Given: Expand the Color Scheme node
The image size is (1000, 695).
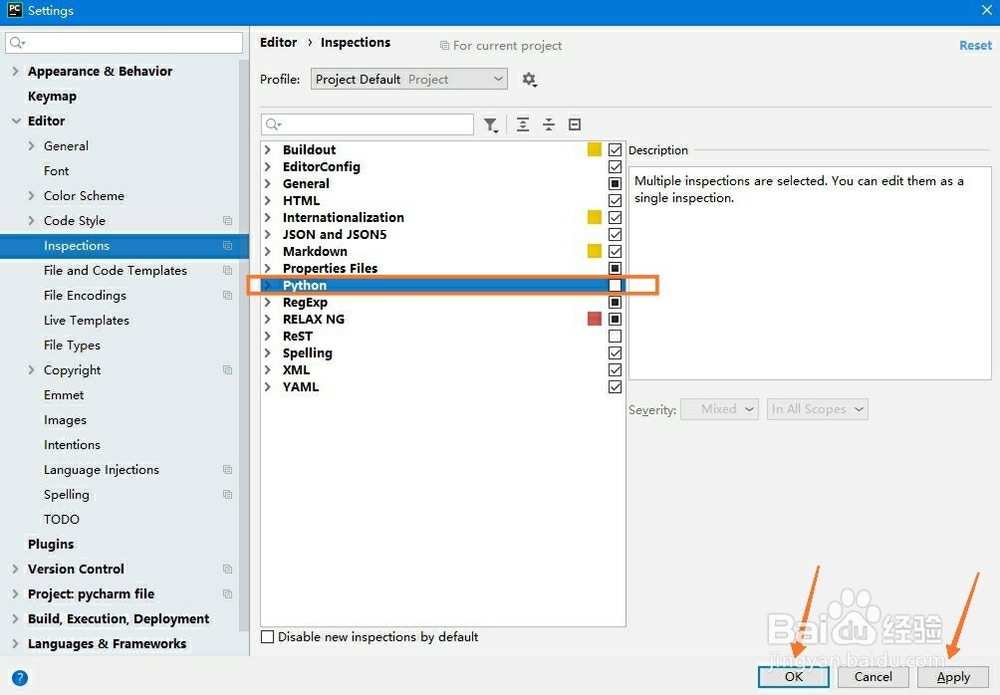Looking at the screenshot, I should point(31,196).
